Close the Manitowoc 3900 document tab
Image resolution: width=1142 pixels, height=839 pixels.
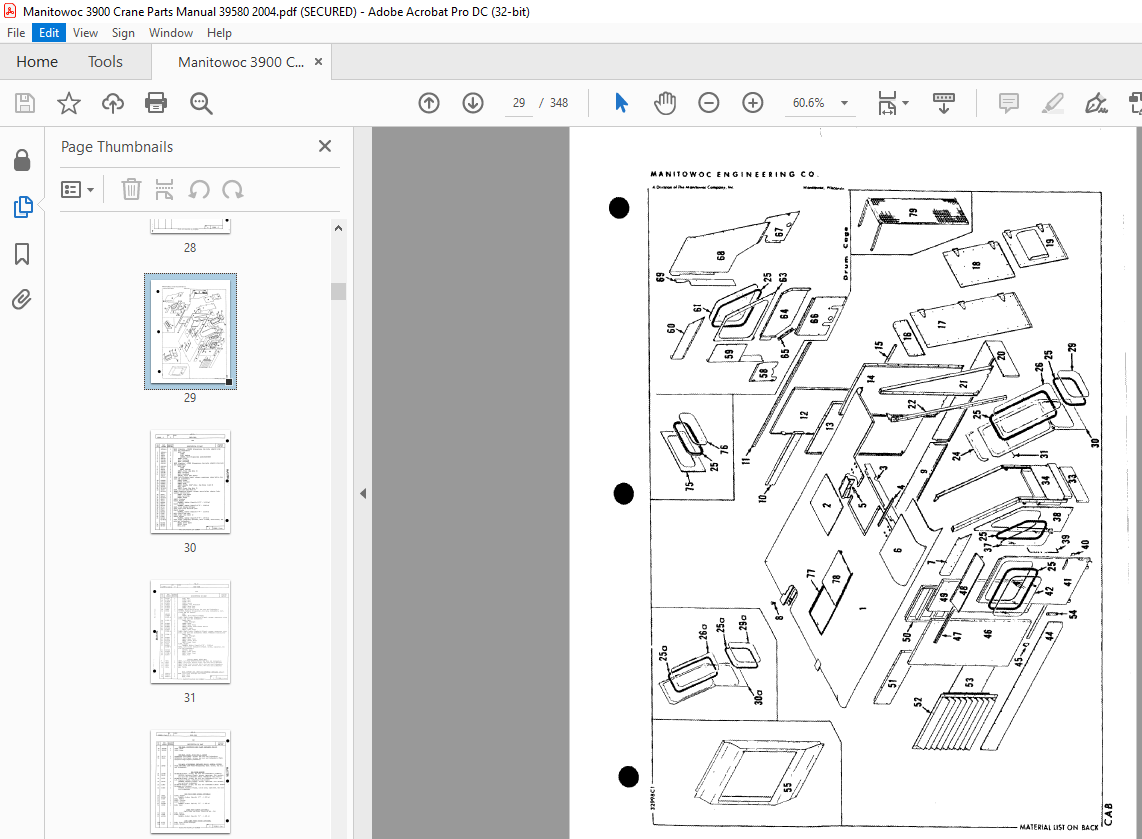pos(318,62)
